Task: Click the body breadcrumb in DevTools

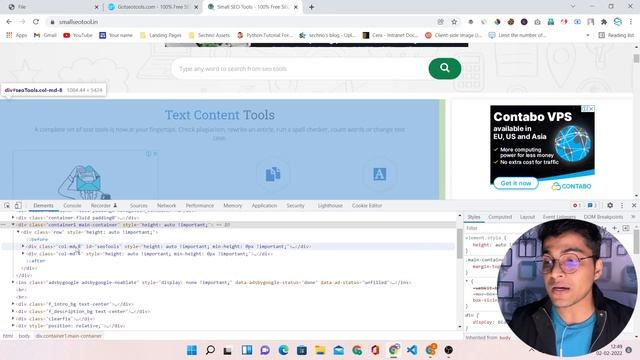Action: (24, 336)
